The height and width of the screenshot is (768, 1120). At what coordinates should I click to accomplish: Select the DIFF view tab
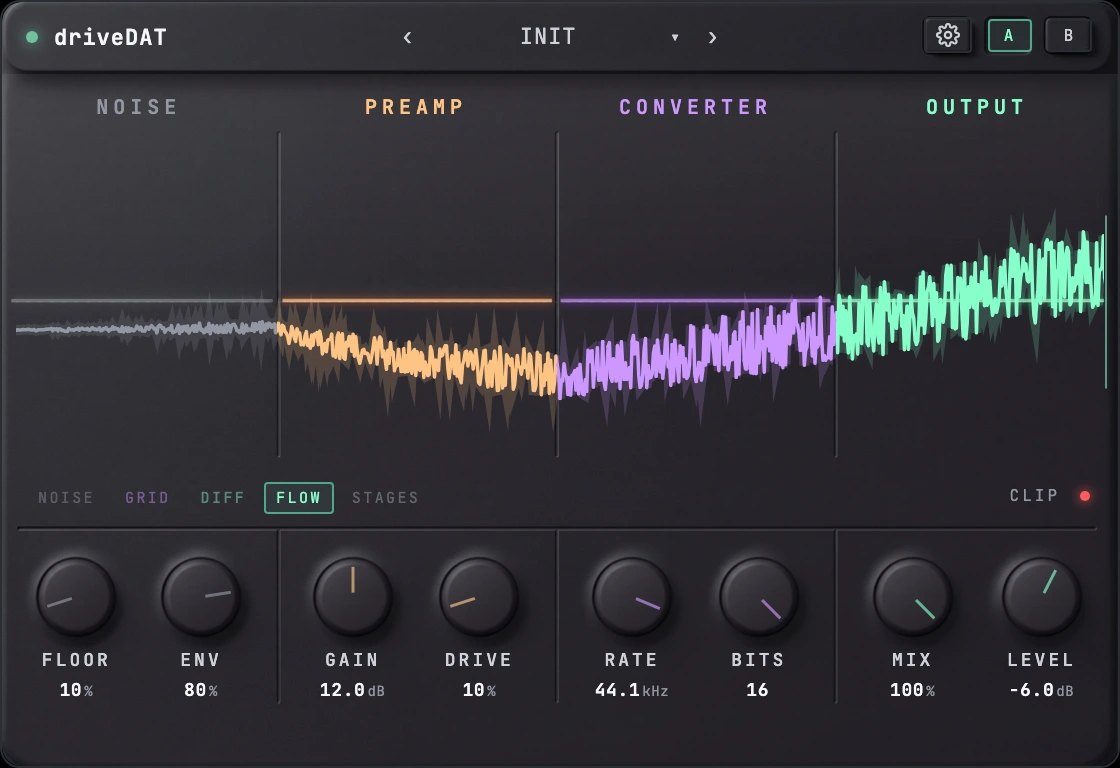click(222, 497)
